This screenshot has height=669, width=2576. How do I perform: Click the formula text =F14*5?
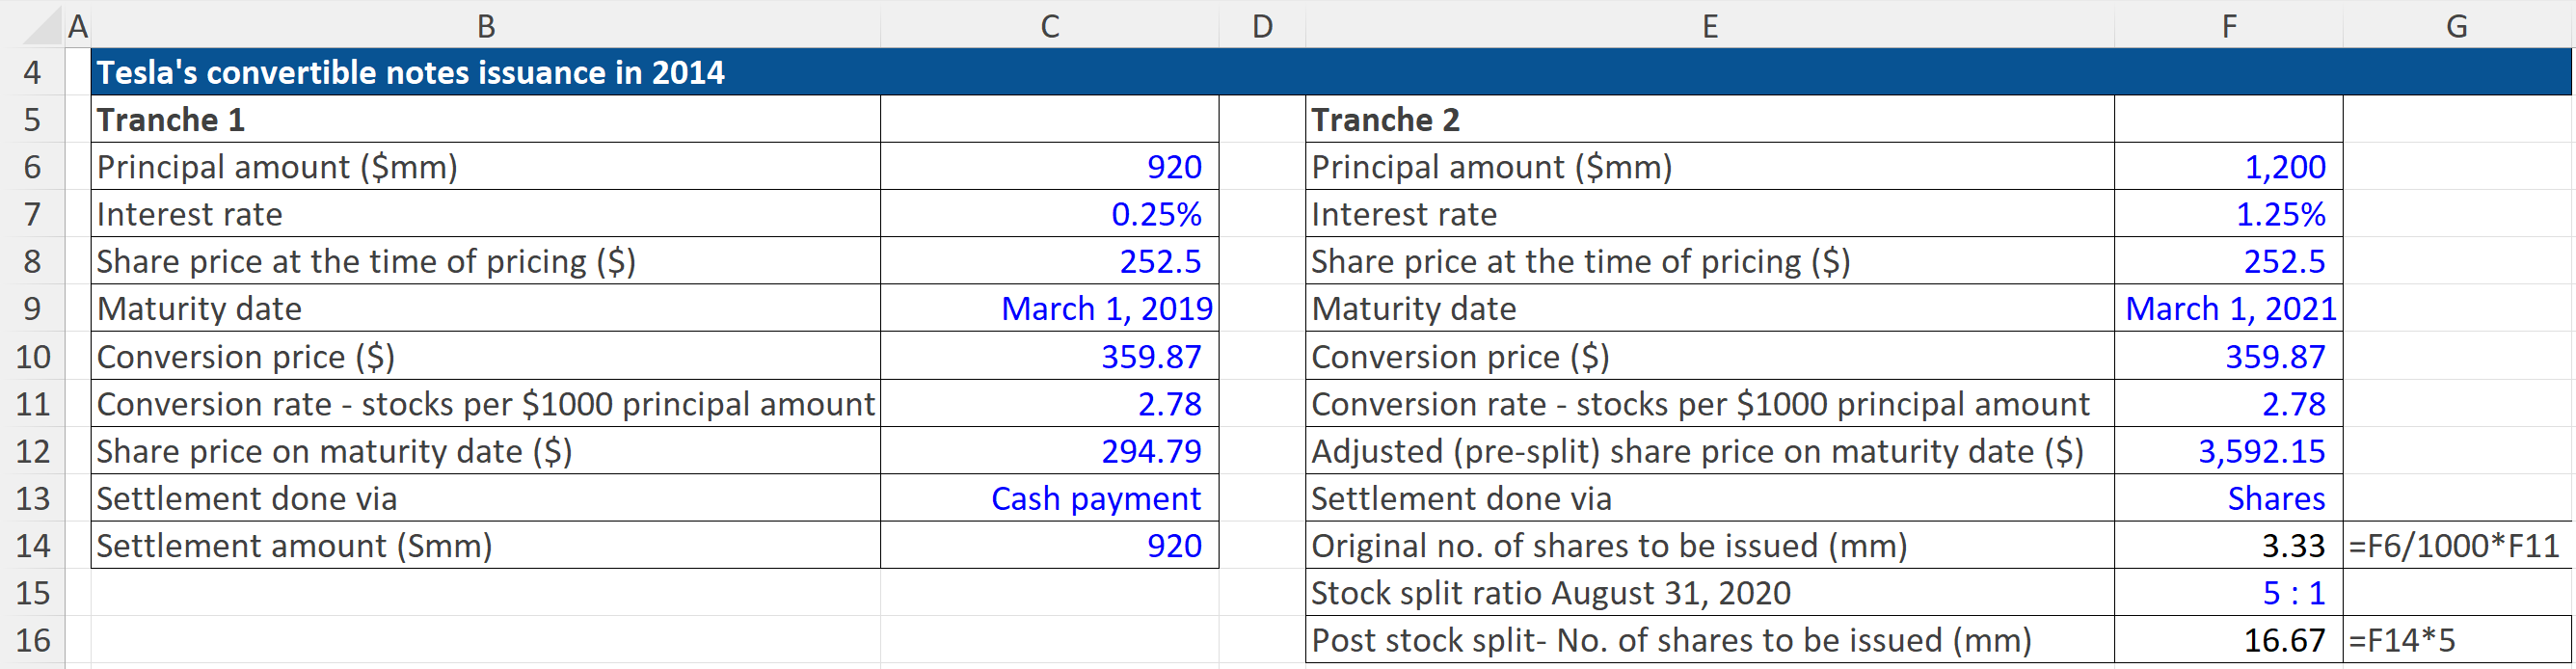(x=2402, y=640)
